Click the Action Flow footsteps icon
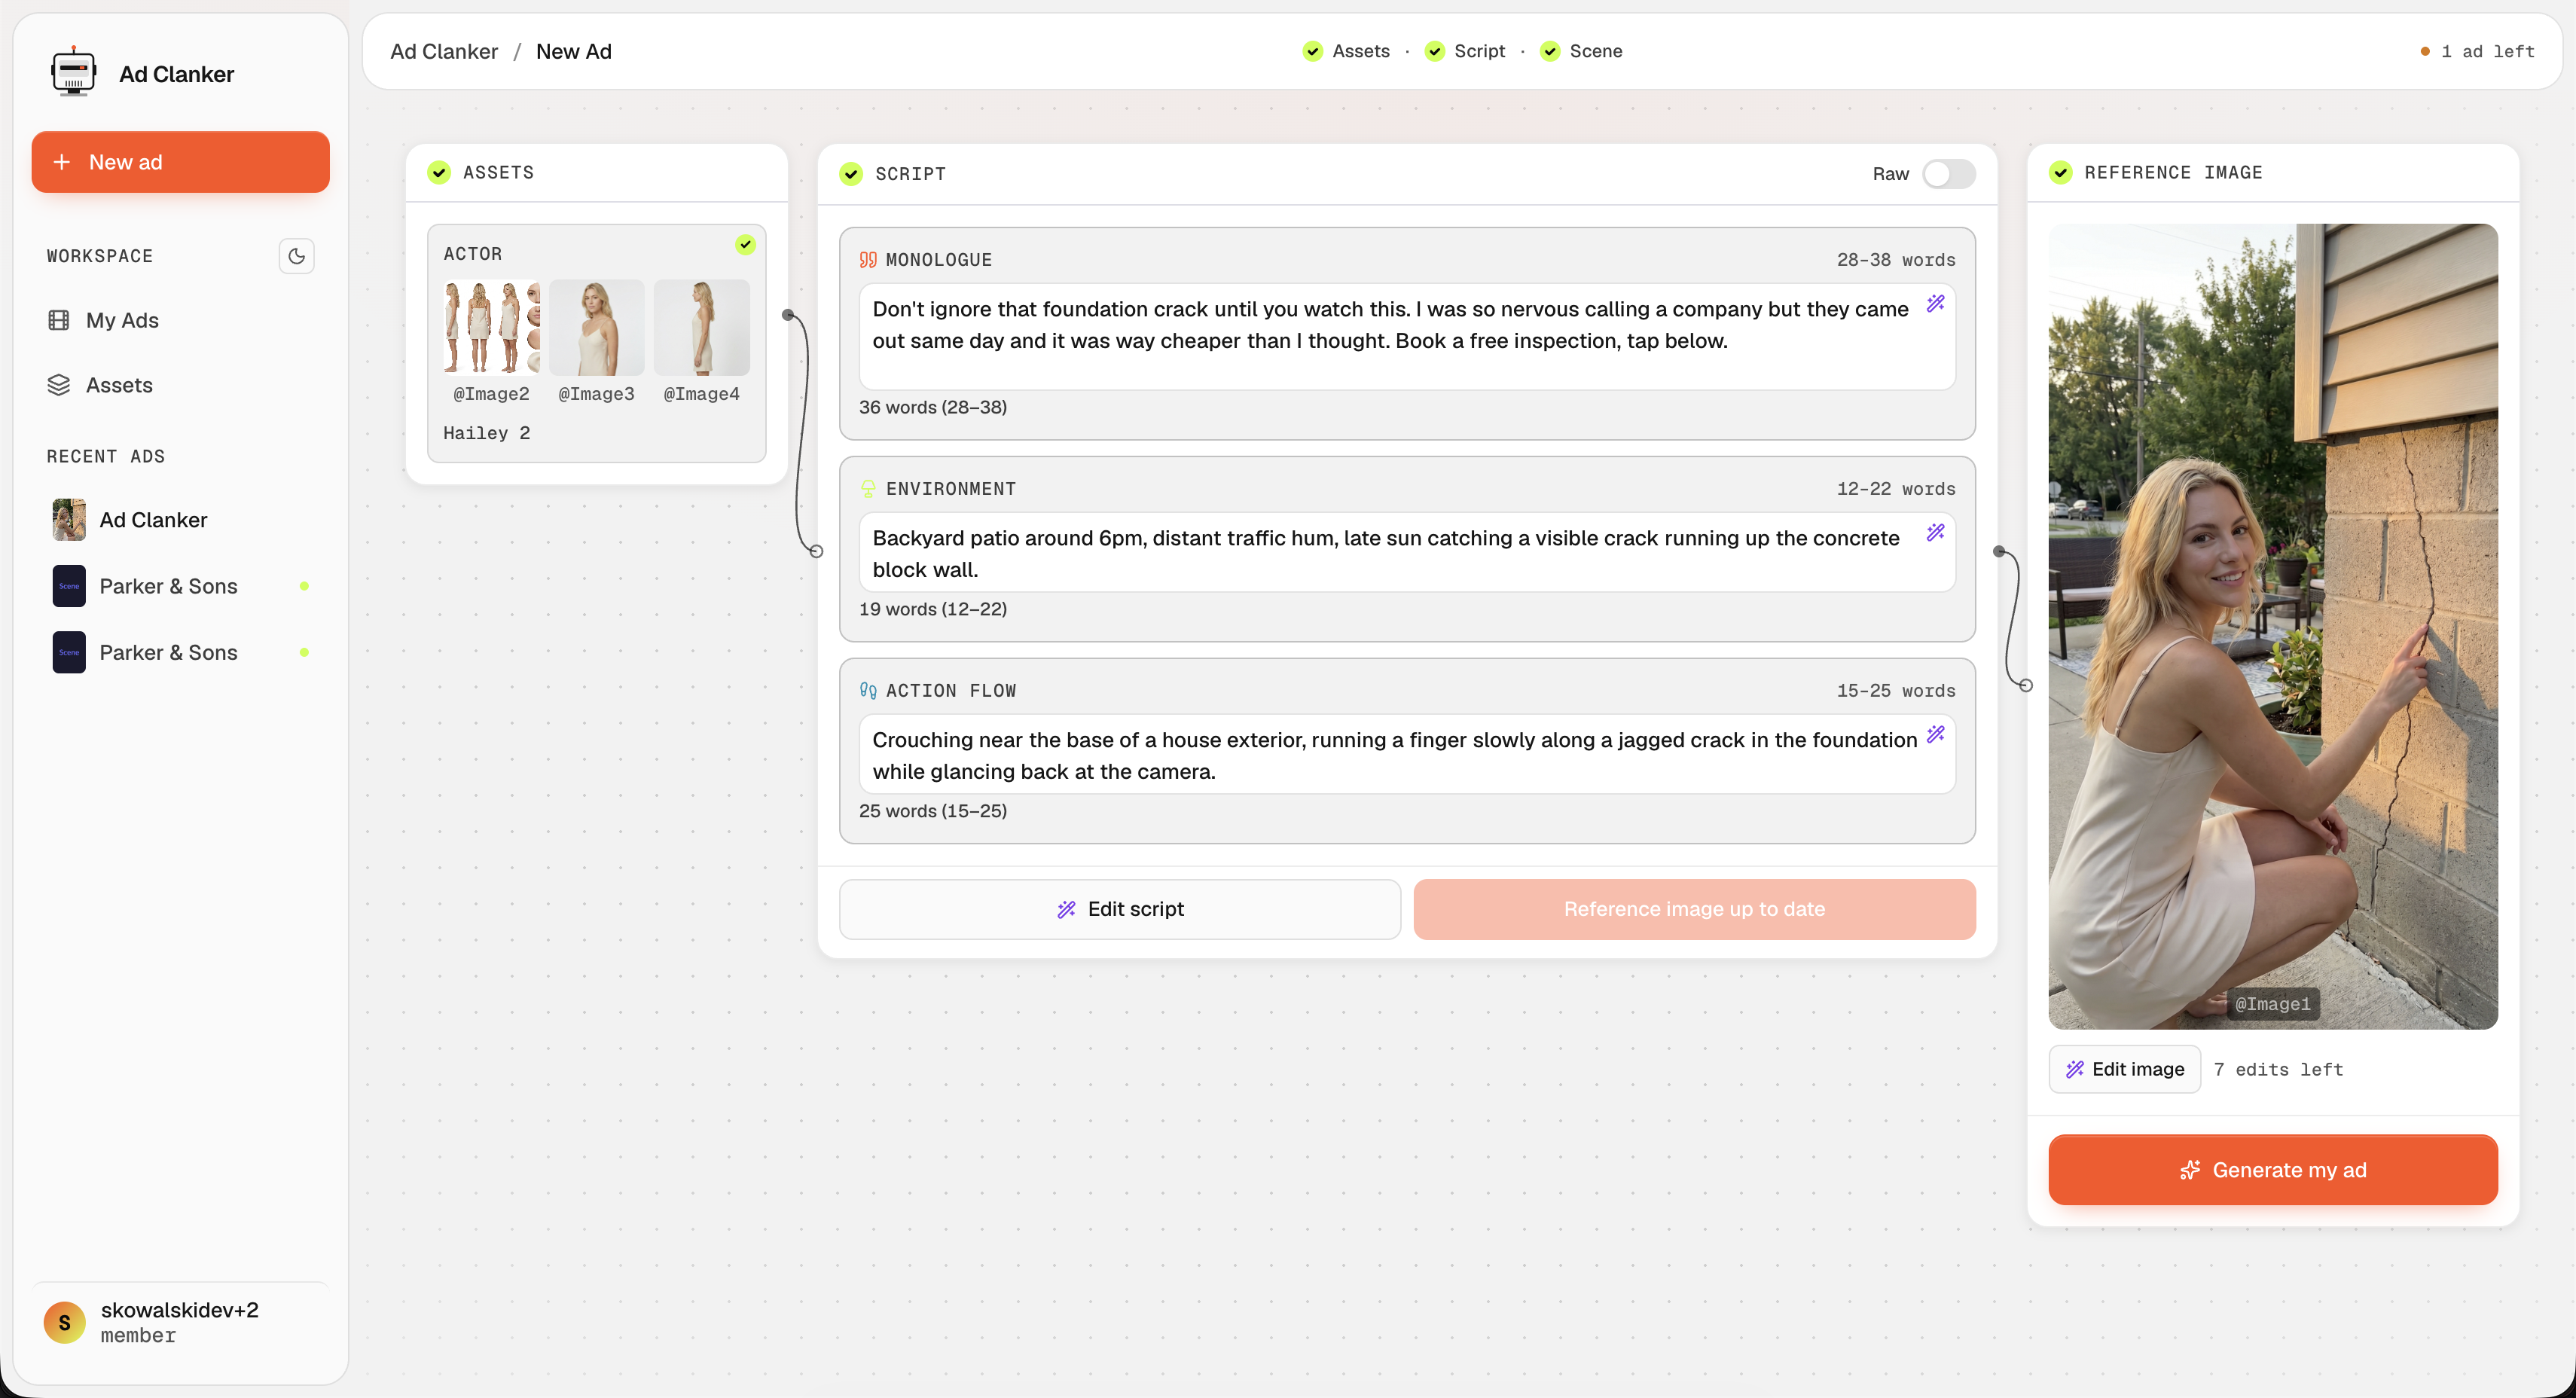 (x=868, y=691)
